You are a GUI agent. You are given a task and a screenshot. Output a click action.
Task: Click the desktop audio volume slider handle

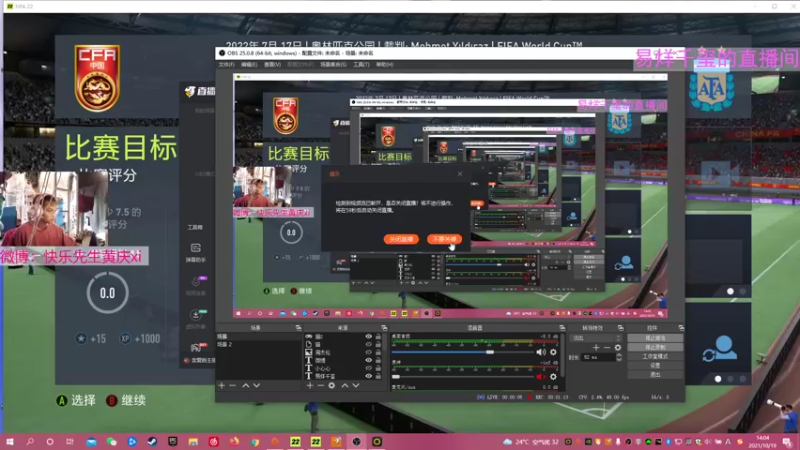[x=490, y=352]
